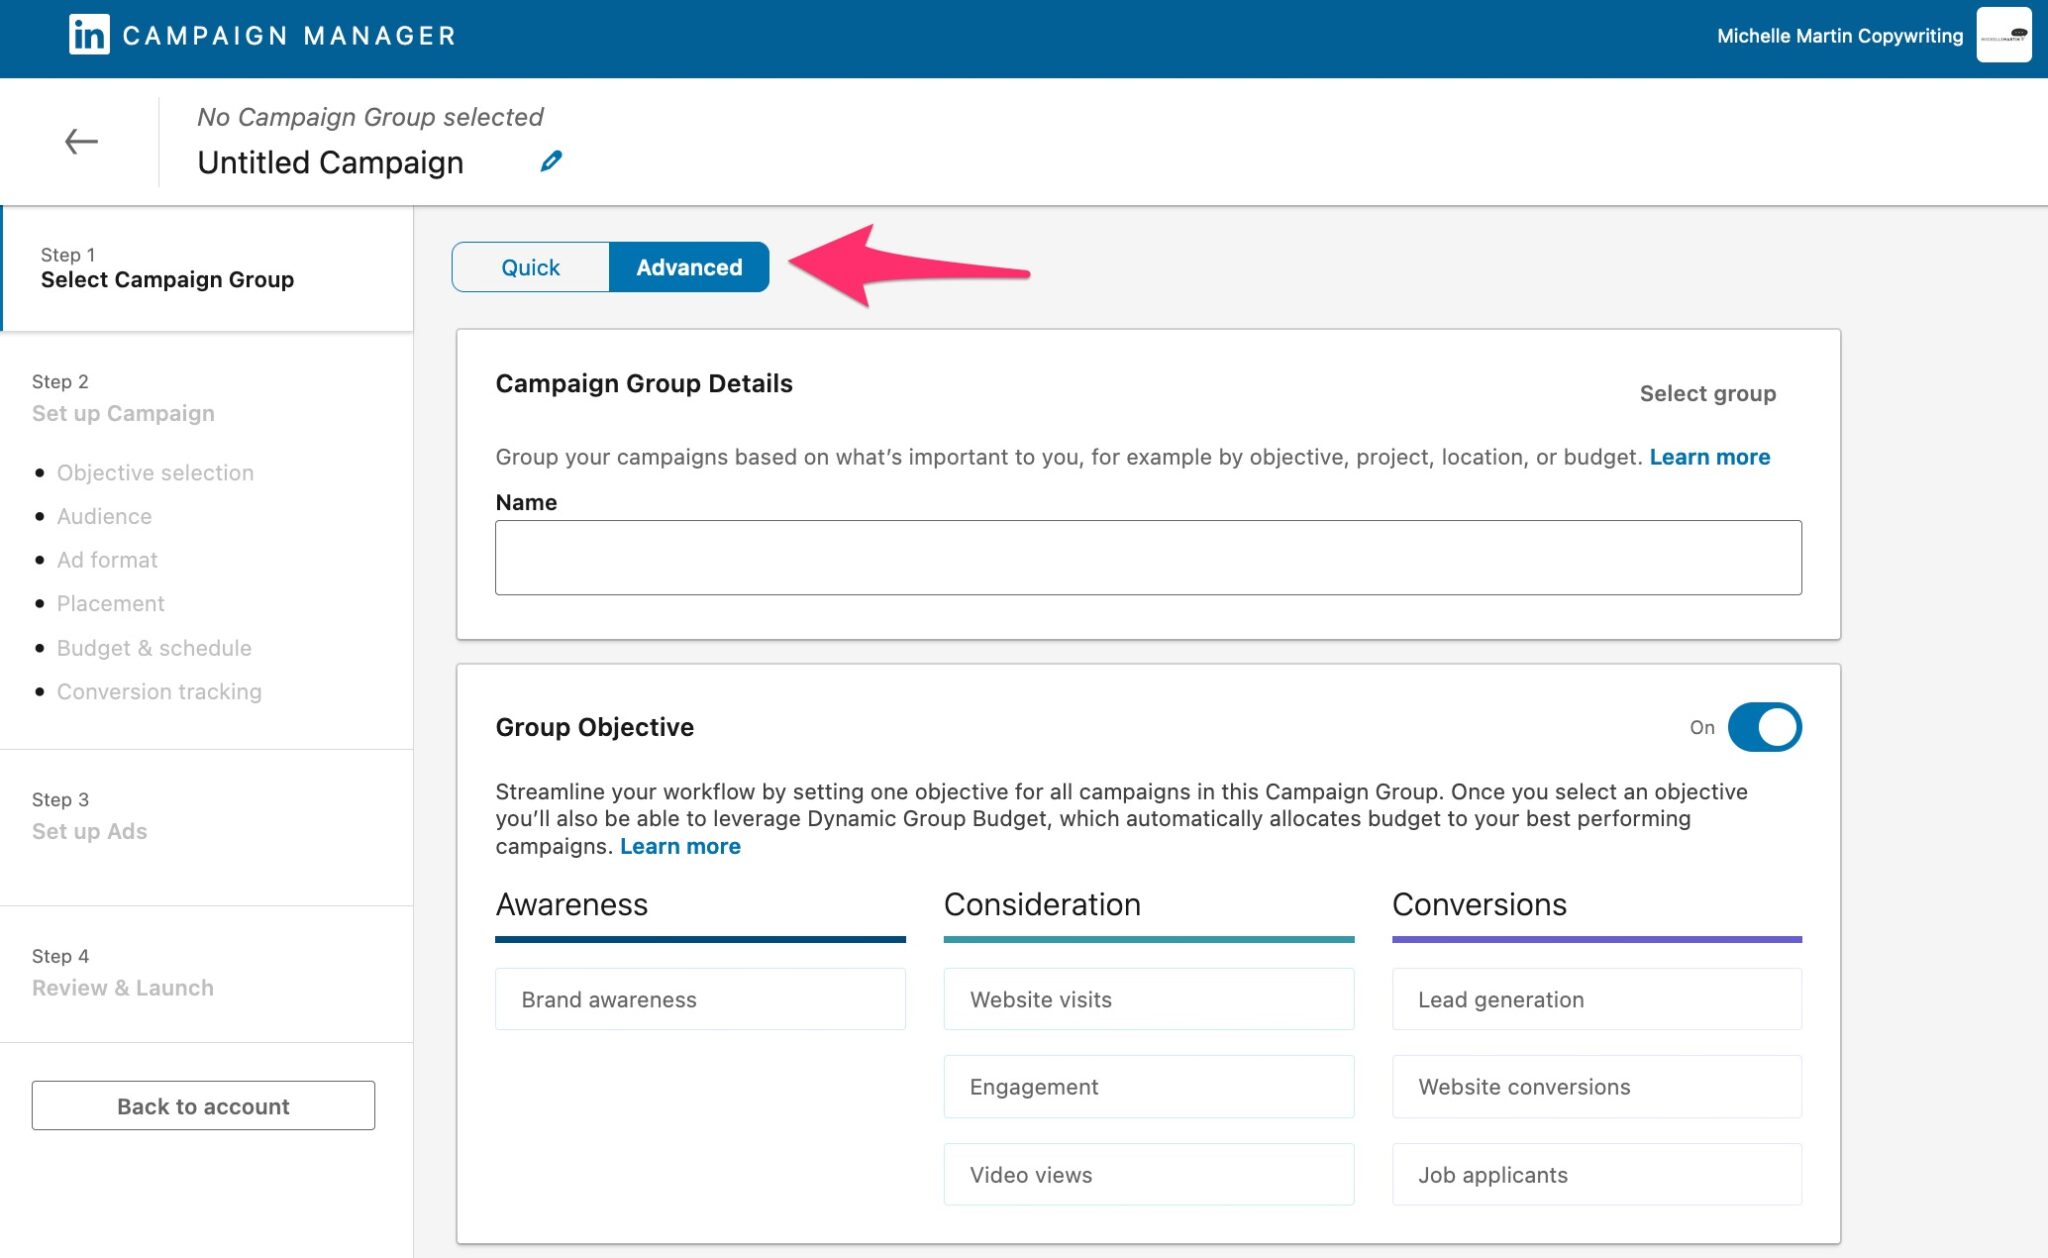Screen dimensions: 2048x1258
Task: Open the Michelle Martin Copywriting account avatar
Action: click(x=2003, y=35)
